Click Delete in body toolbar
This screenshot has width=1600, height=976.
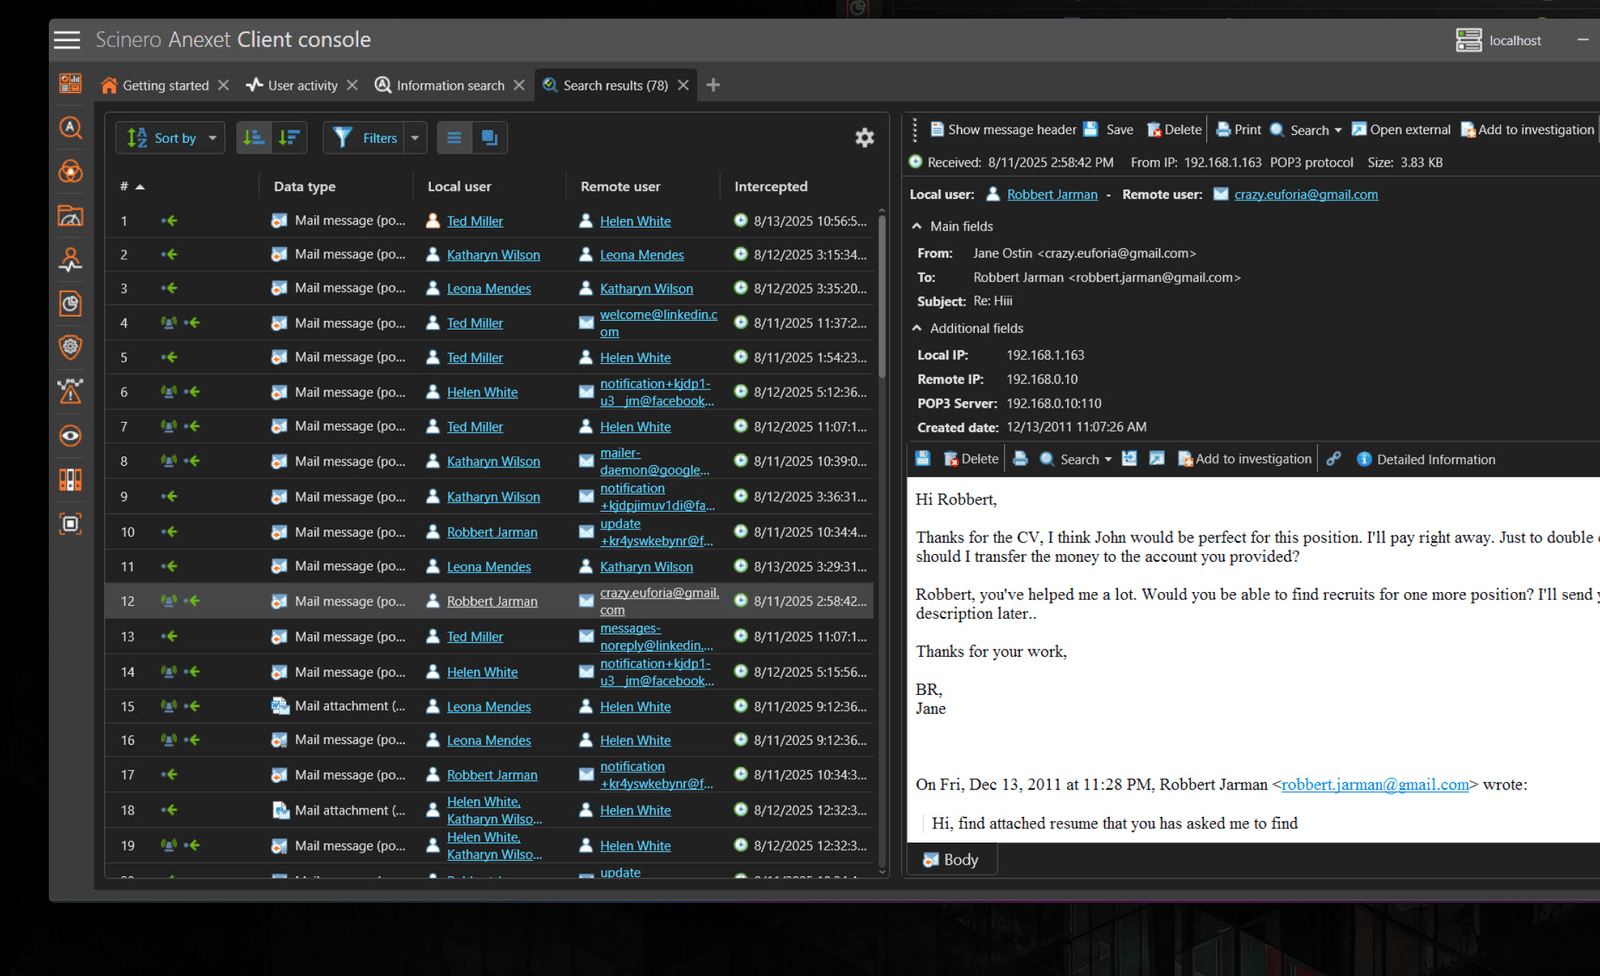pyautogui.click(x=971, y=459)
